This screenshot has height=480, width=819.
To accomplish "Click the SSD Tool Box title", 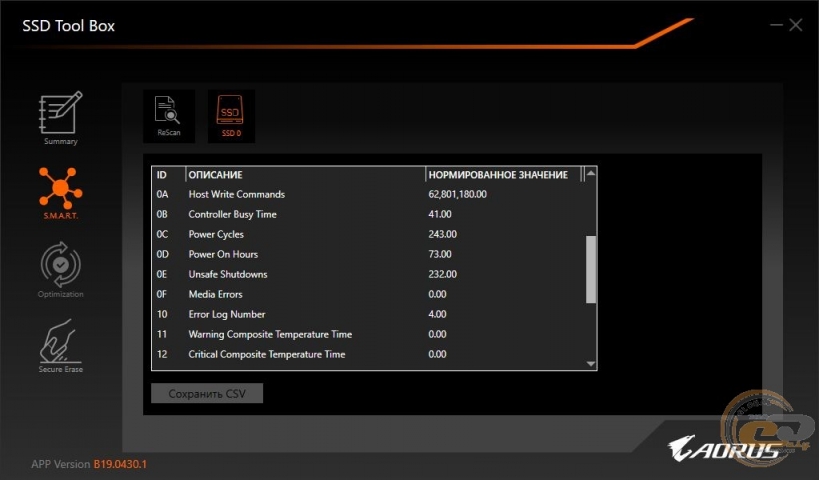I will [68, 26].
